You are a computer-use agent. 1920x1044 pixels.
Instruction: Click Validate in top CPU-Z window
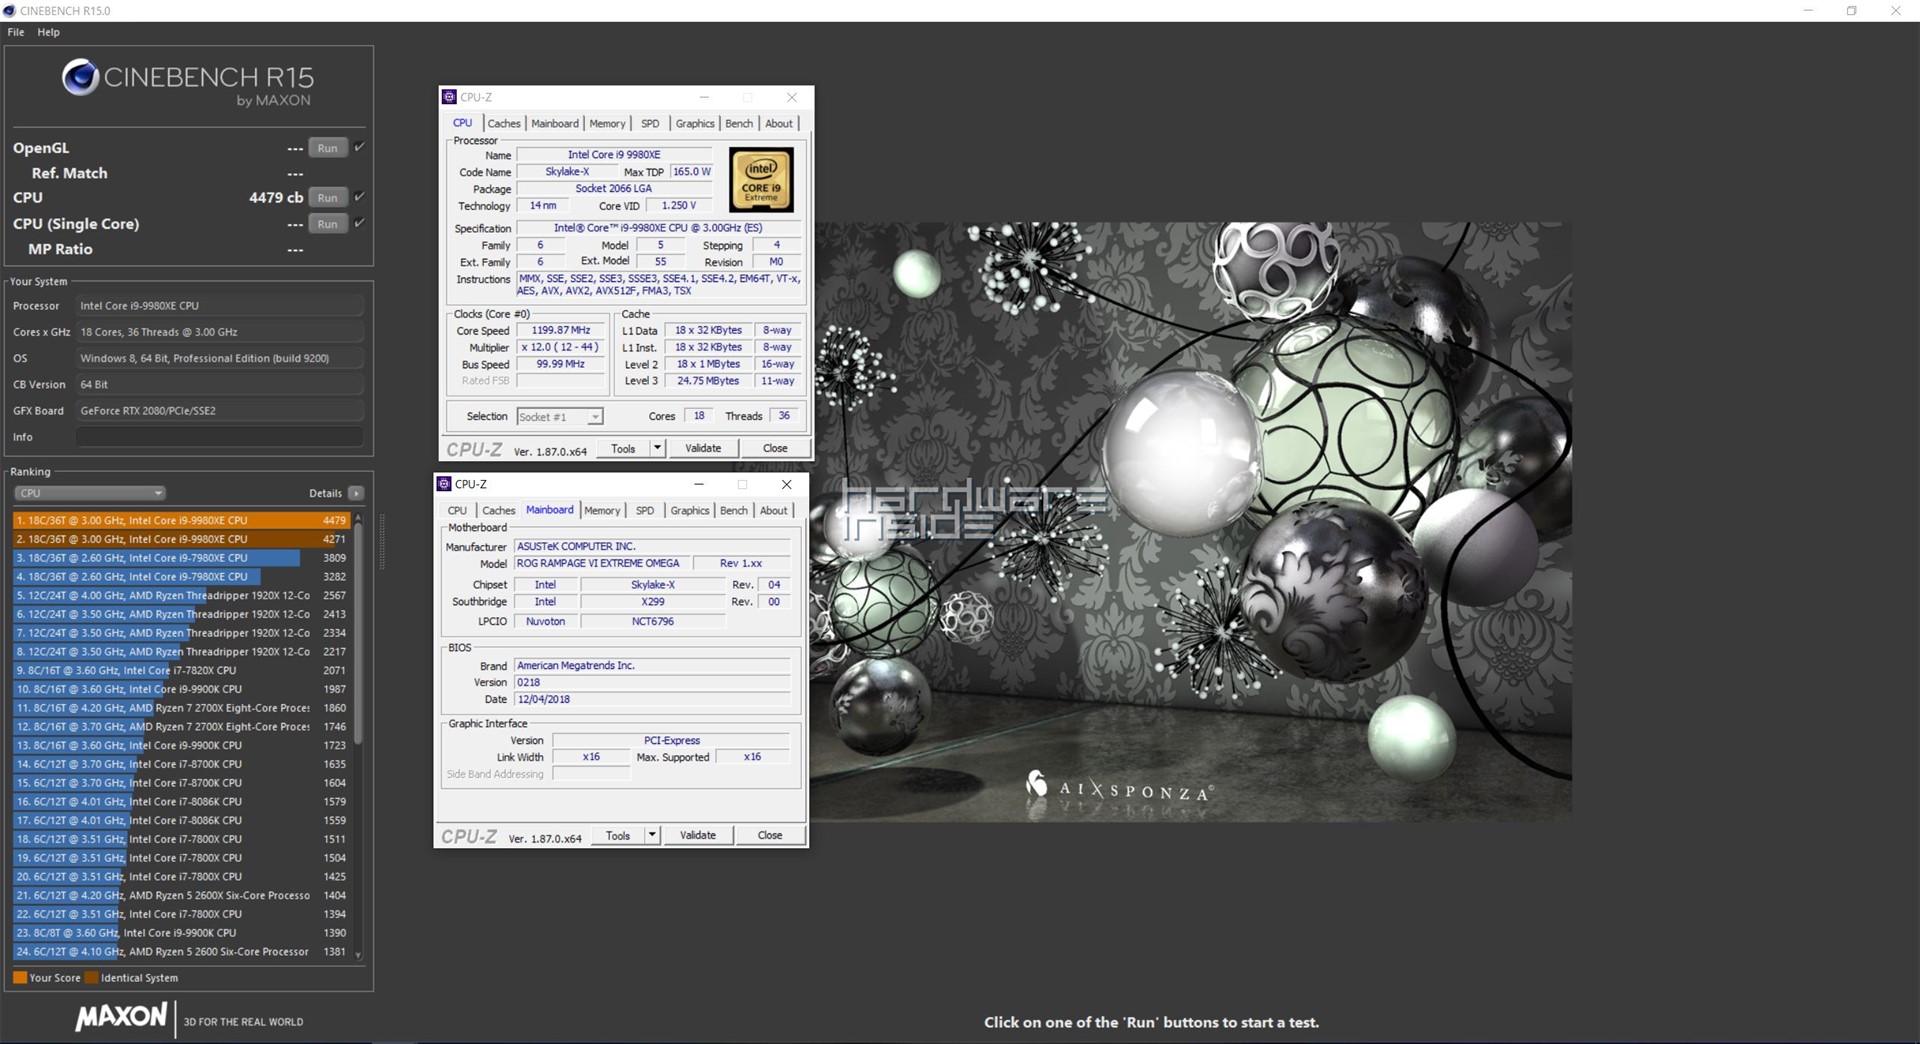coord(703,448)
